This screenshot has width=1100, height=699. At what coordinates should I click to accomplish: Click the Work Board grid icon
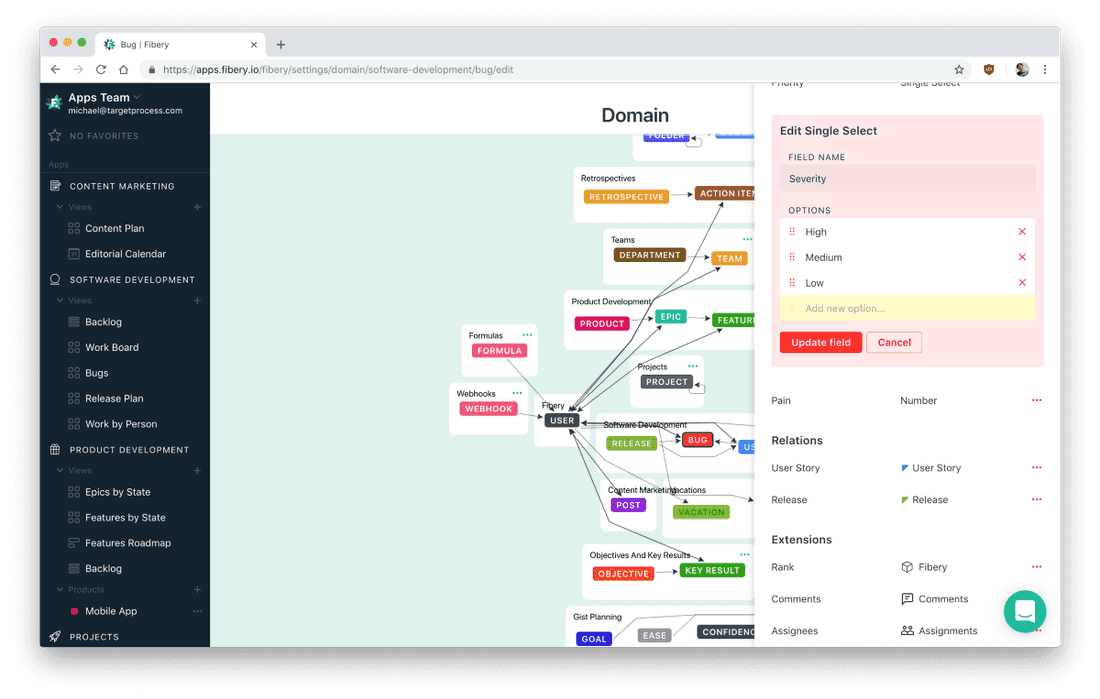pyautogui.click(x=74, y=347)
